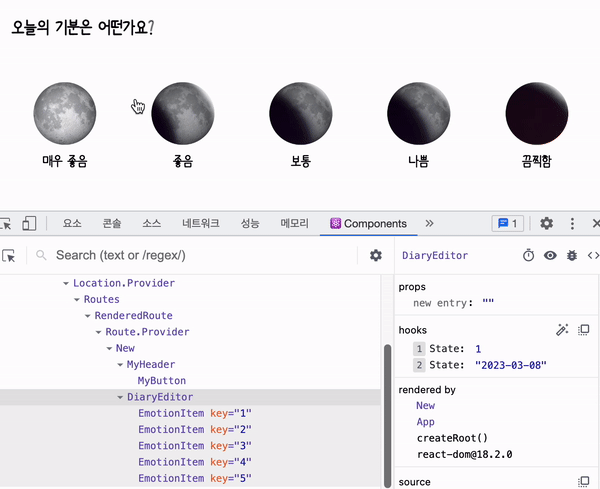
Task: Collapse the New component node
Action: point(109,349)
